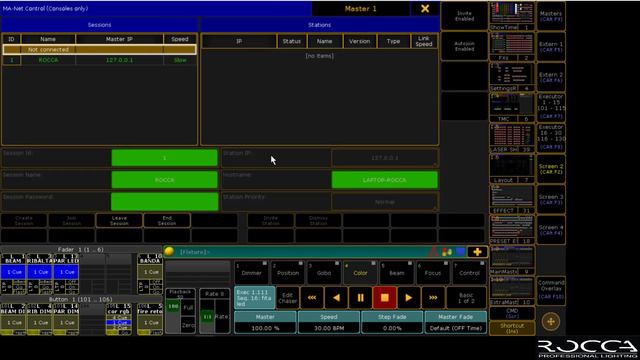Open the PRESET E view thumbnail

(x=512, y=230)
